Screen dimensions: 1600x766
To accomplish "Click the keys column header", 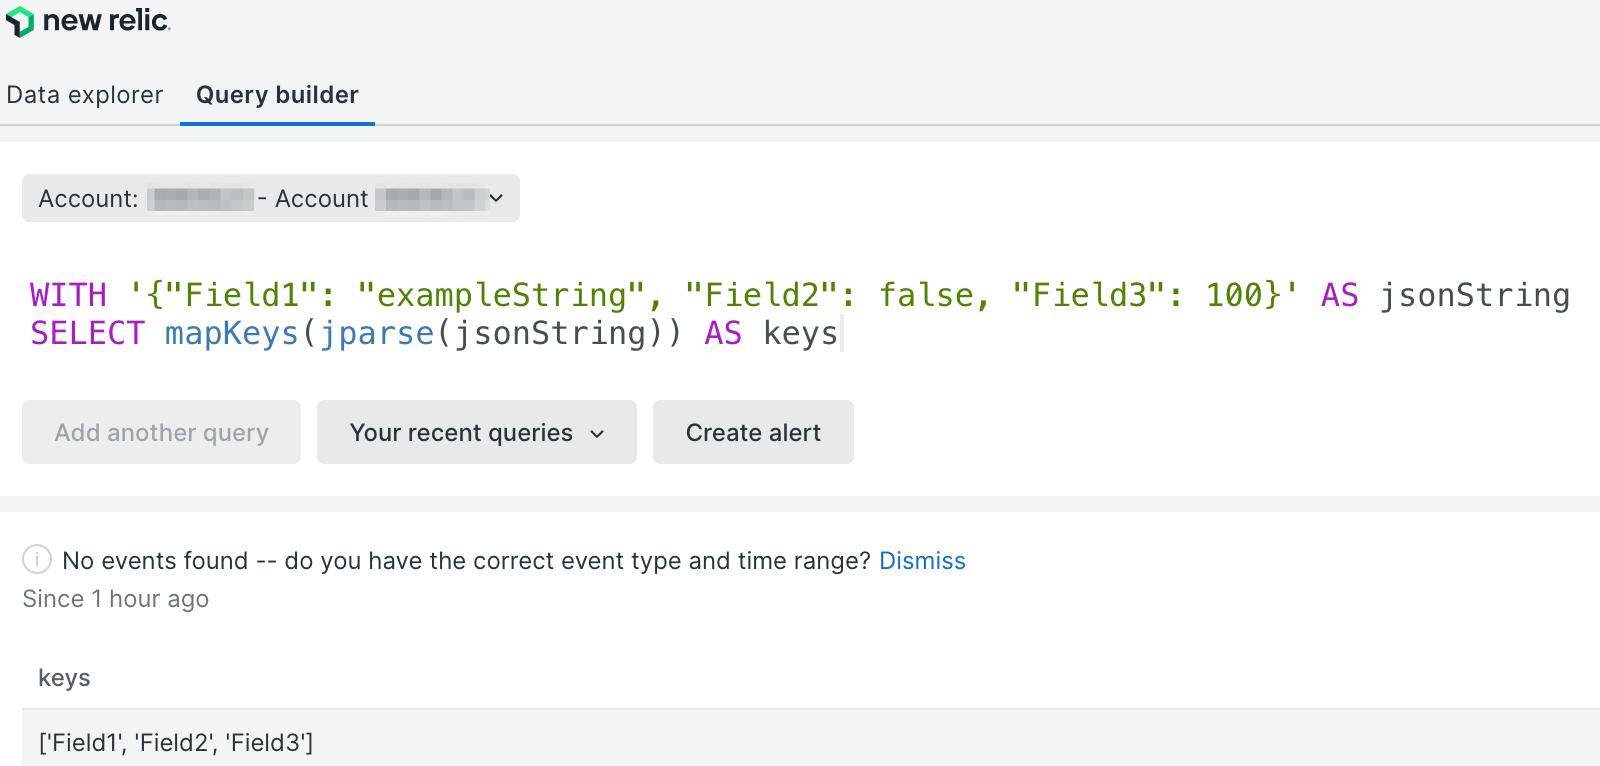I will coord(64,678).
